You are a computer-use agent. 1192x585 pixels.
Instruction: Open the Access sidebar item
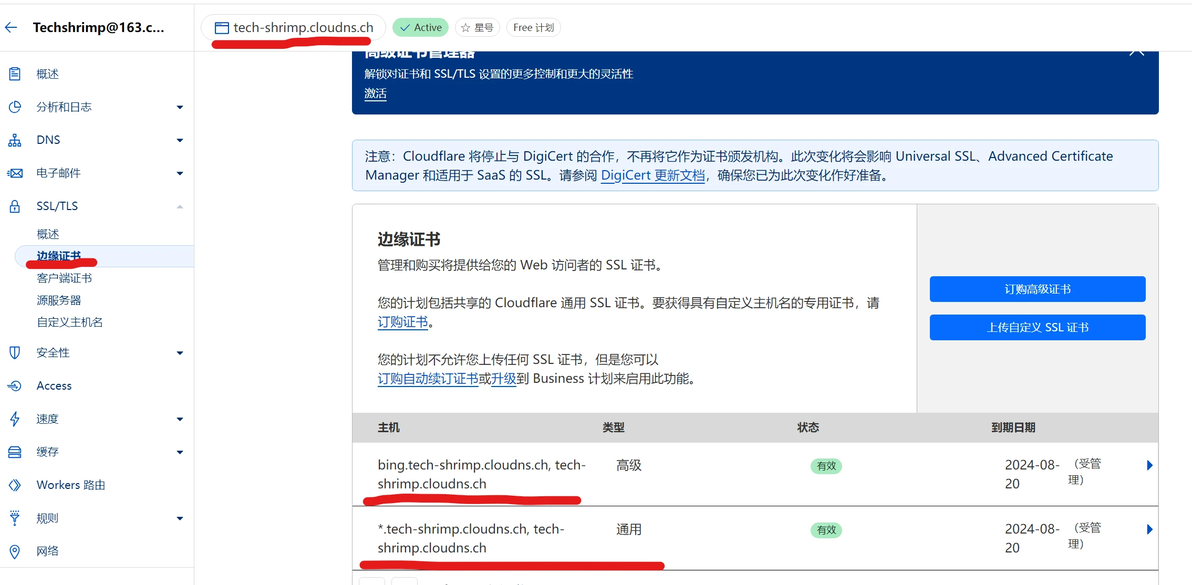point(54,386)
